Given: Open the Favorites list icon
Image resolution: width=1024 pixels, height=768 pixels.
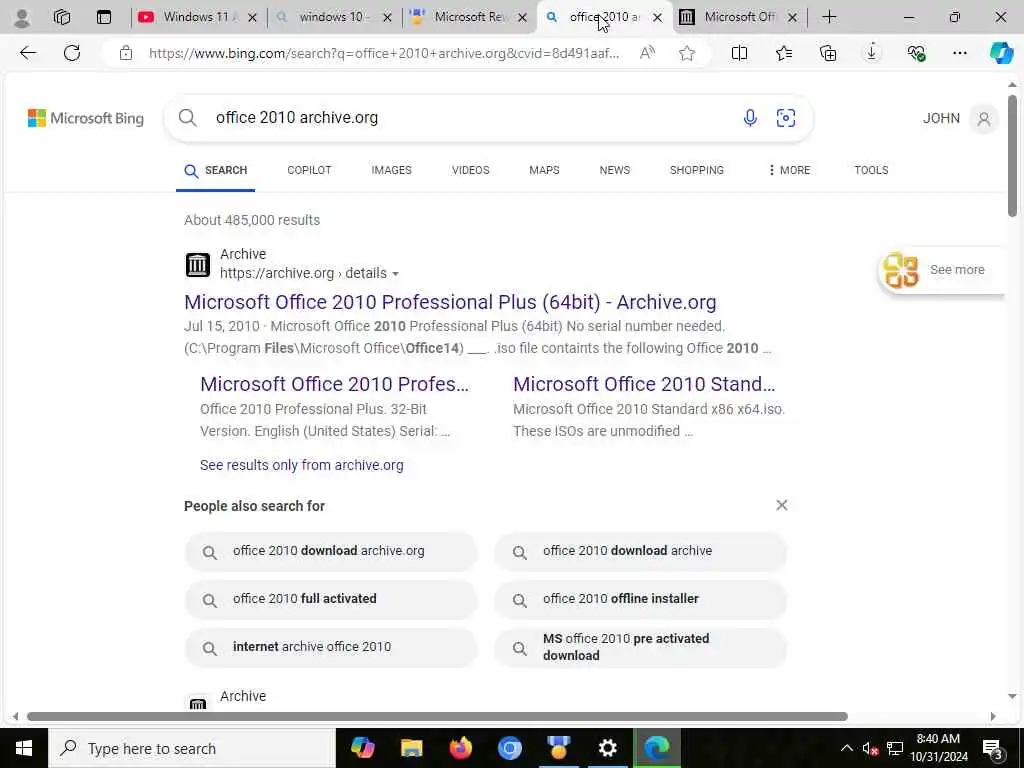Looking at the screenshot, I should [x=784, y=53].
